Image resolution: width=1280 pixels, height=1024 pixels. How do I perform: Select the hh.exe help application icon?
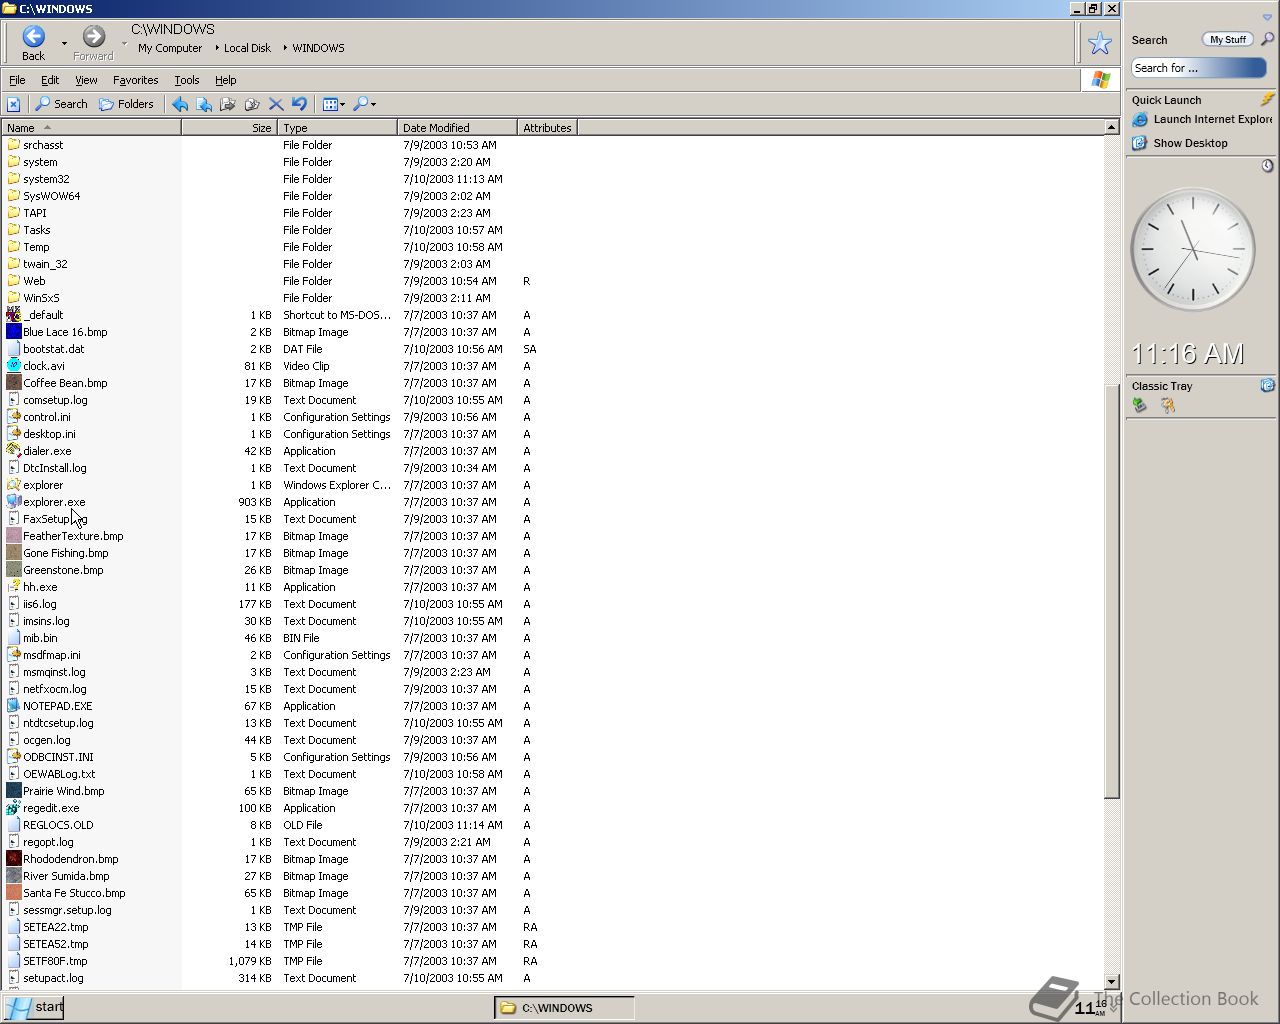tap(14, 587)
